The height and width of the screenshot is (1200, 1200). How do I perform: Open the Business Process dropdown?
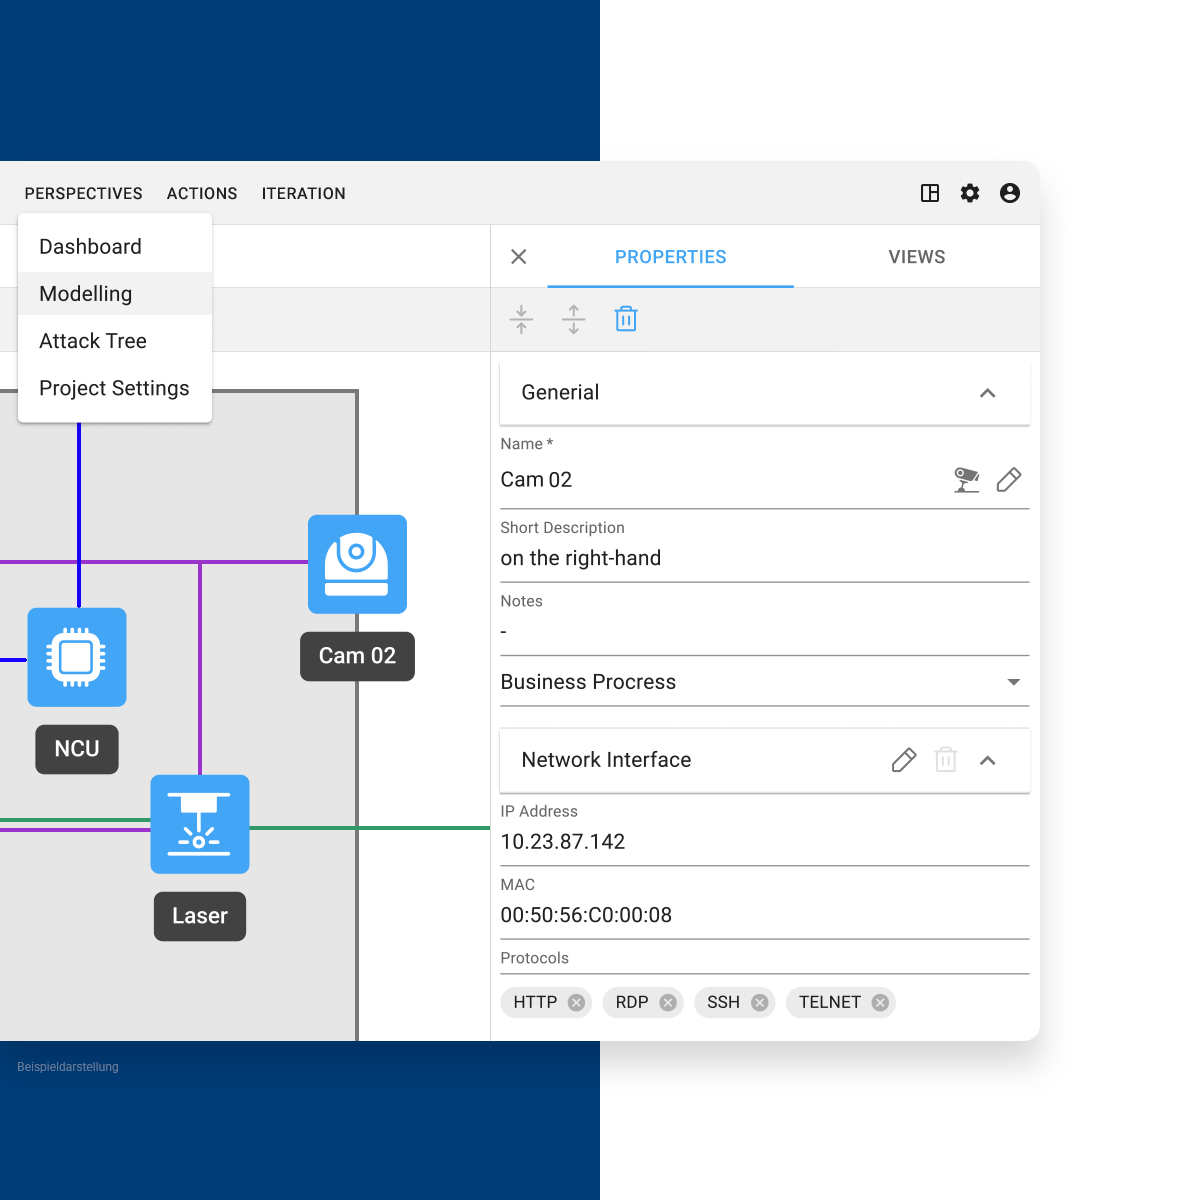[x=1013, y=682]
